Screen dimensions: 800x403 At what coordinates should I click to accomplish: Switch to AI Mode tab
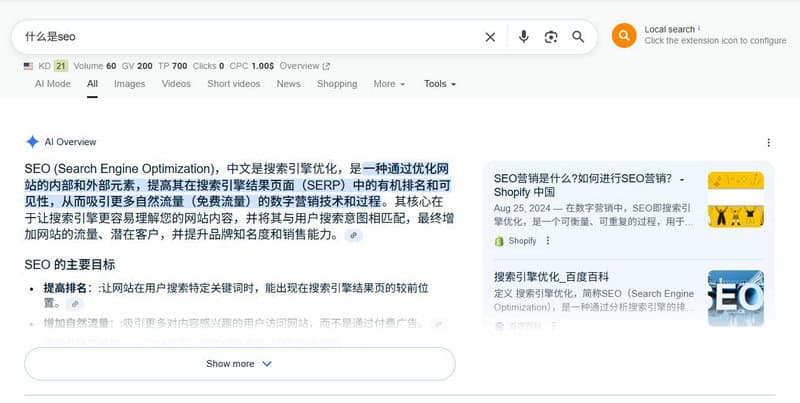[x=53, y=84]
